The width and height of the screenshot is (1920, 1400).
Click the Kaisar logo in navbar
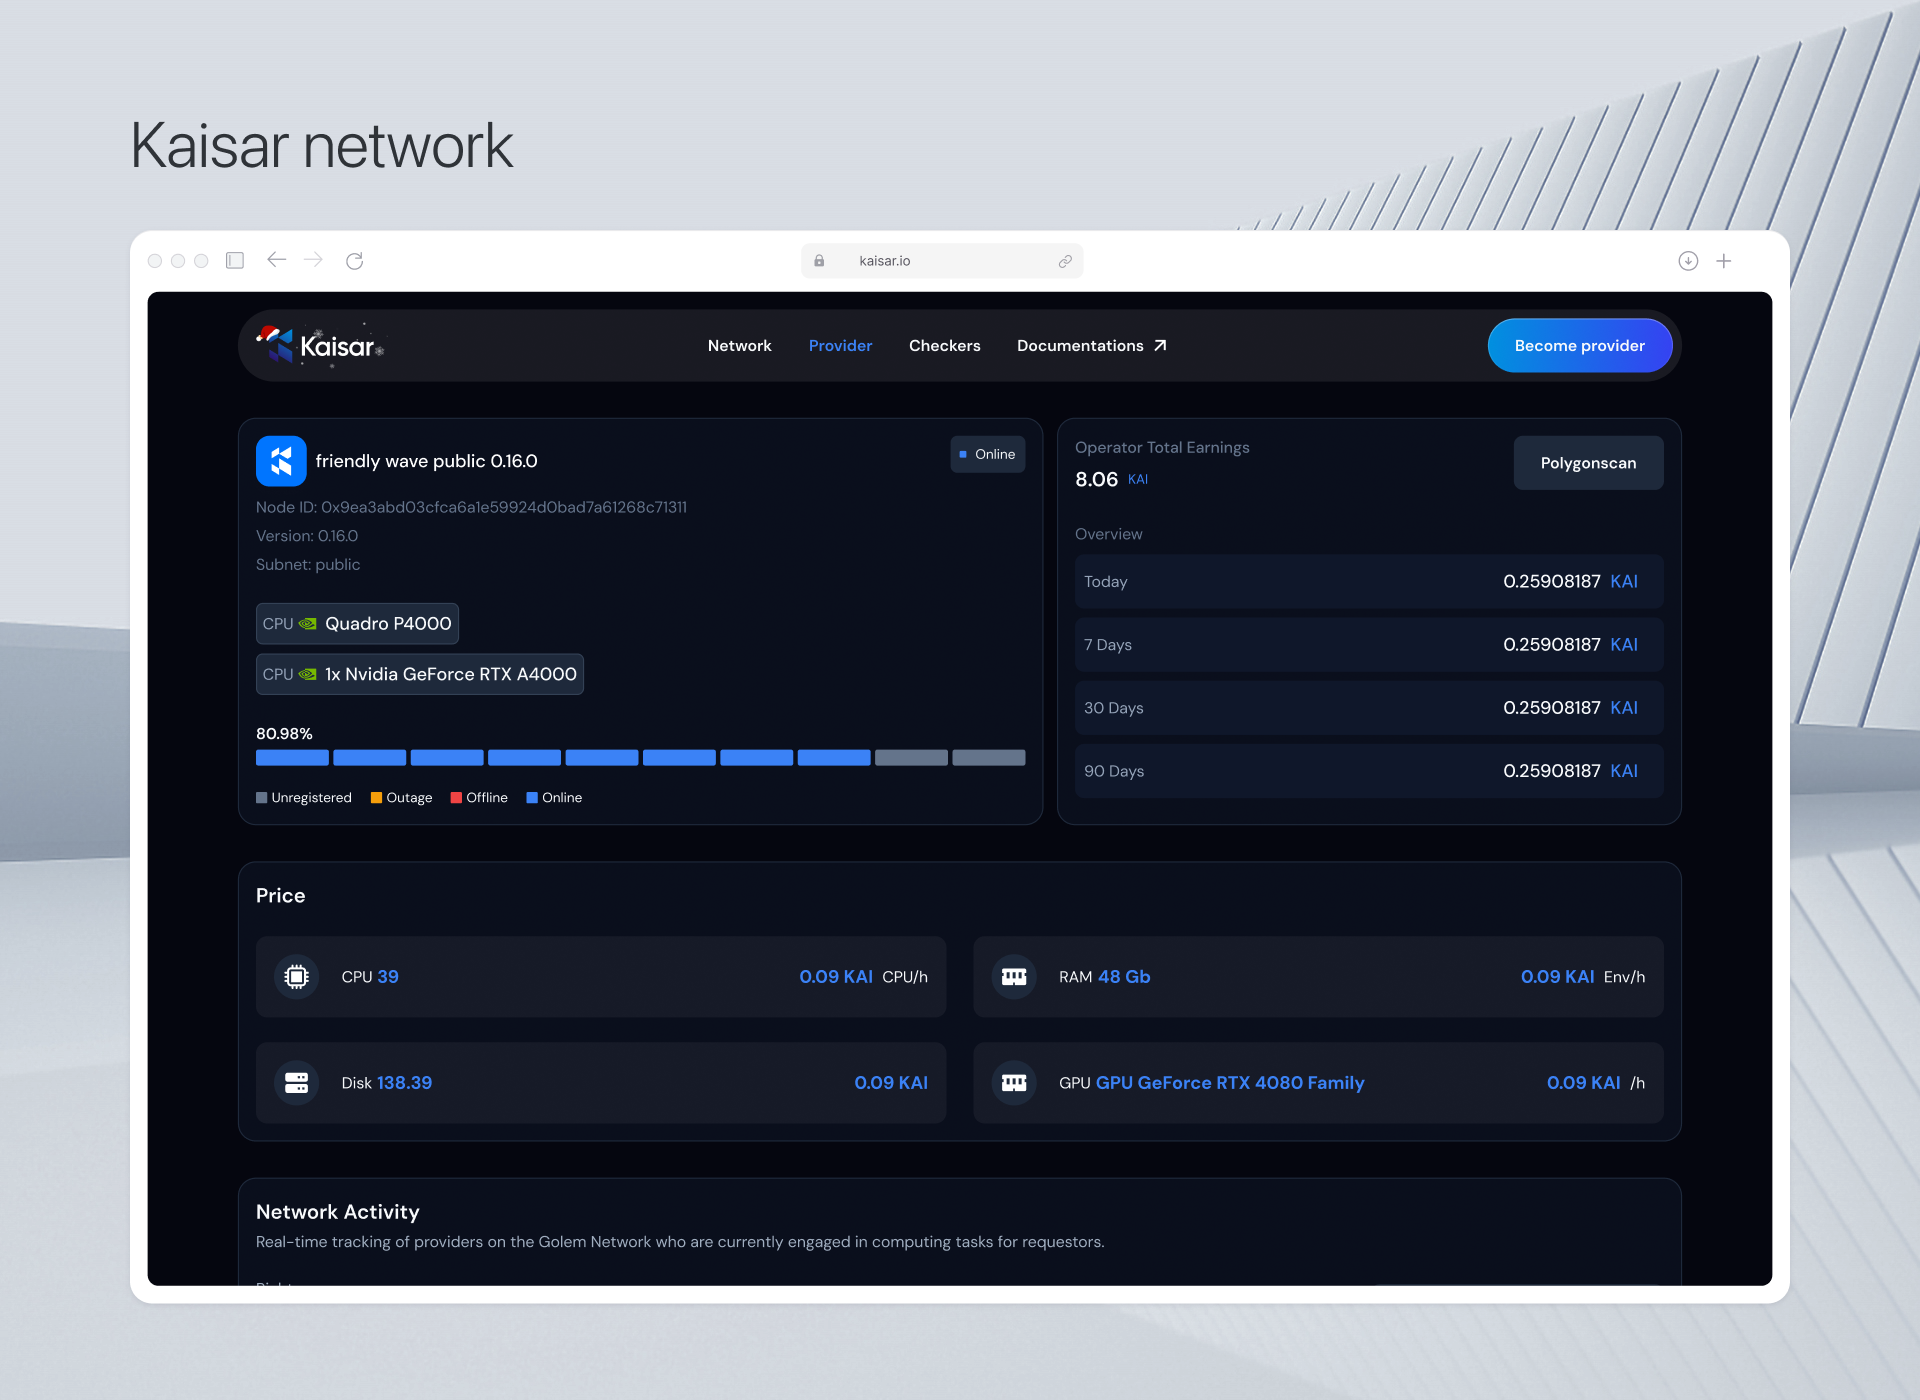point(320,346)
